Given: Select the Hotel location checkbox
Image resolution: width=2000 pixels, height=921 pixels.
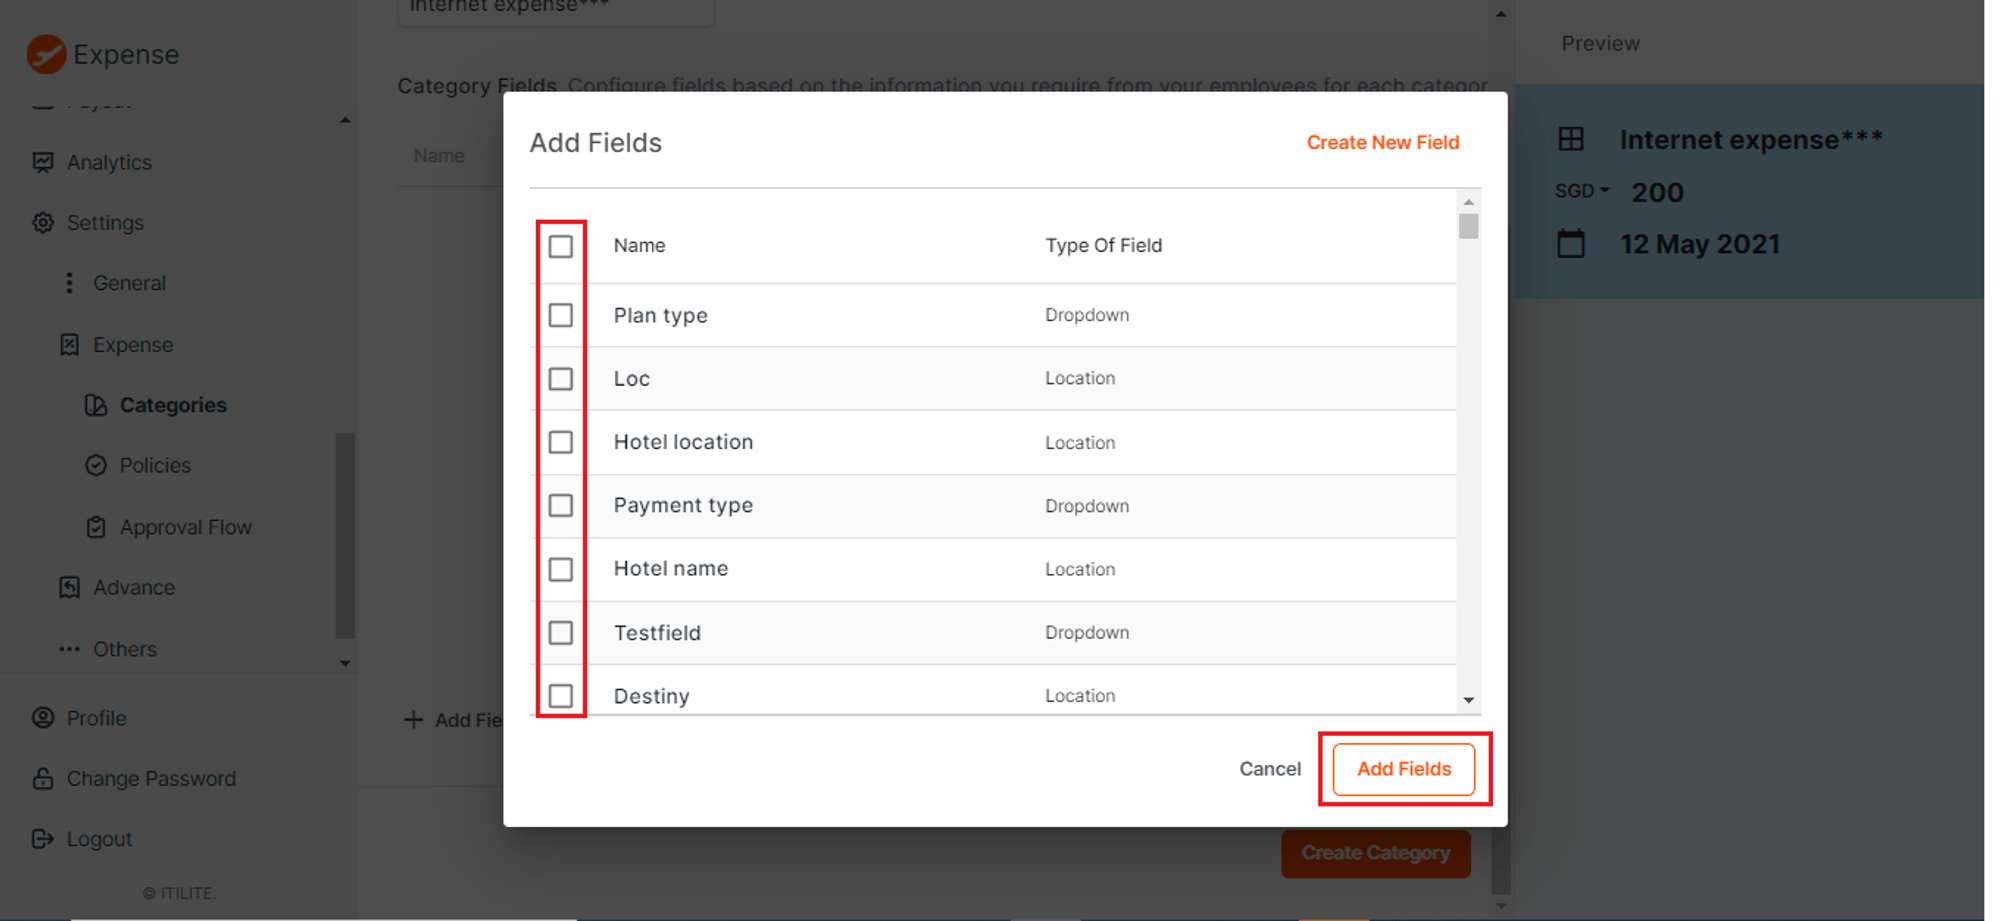Looking at the screenshot, I should point(560,442).
